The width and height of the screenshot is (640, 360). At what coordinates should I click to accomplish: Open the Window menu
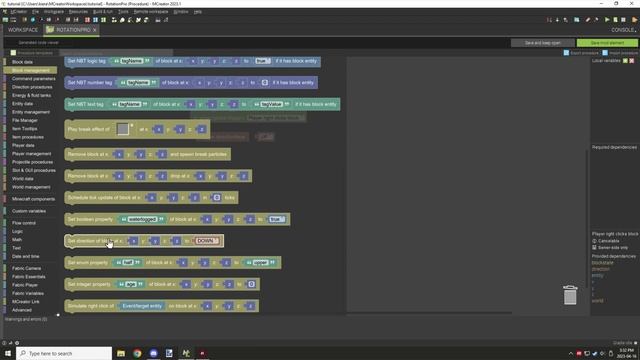[x=181, y=12]
